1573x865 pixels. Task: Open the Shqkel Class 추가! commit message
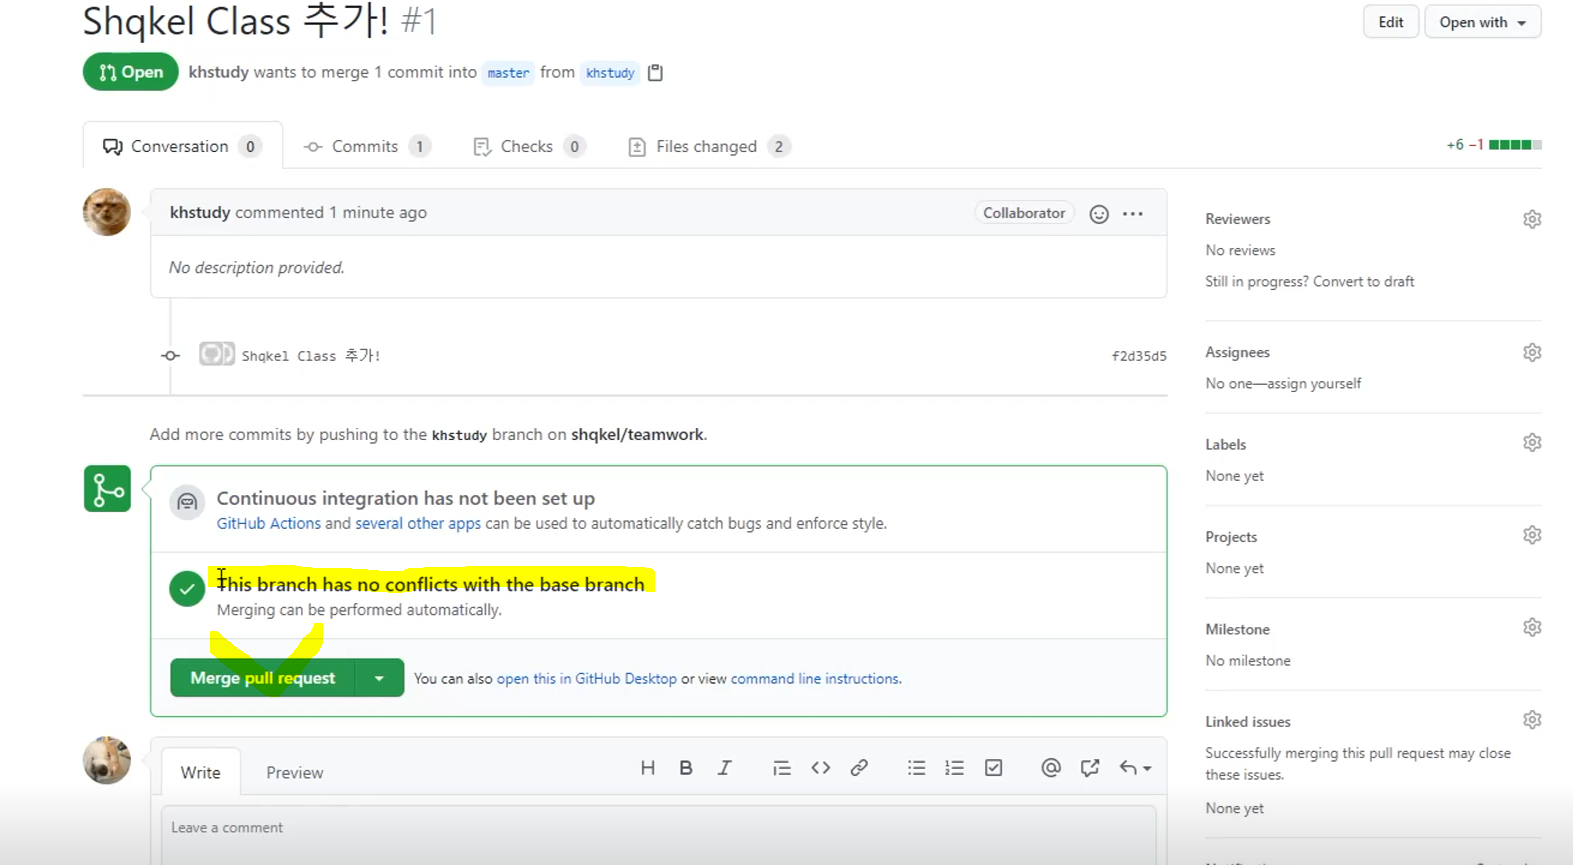[x=311, y=355]
